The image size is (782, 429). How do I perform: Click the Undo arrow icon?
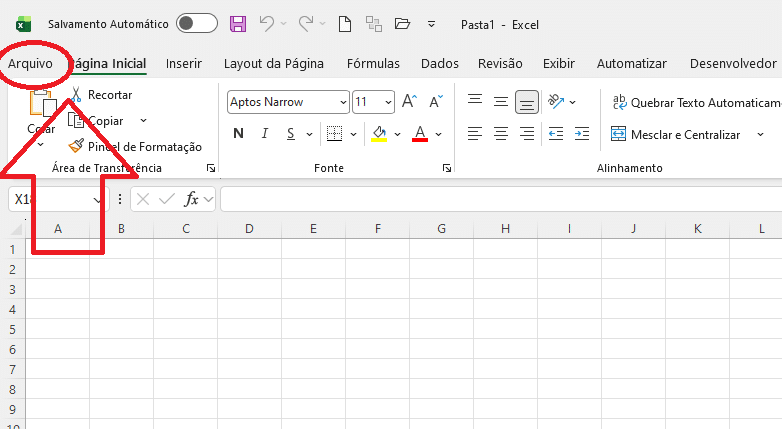(x=267, y=23)
